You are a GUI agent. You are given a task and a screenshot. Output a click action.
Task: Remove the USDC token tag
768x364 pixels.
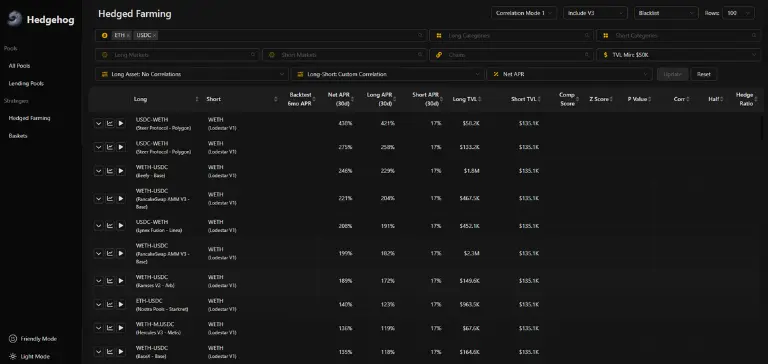154,35
